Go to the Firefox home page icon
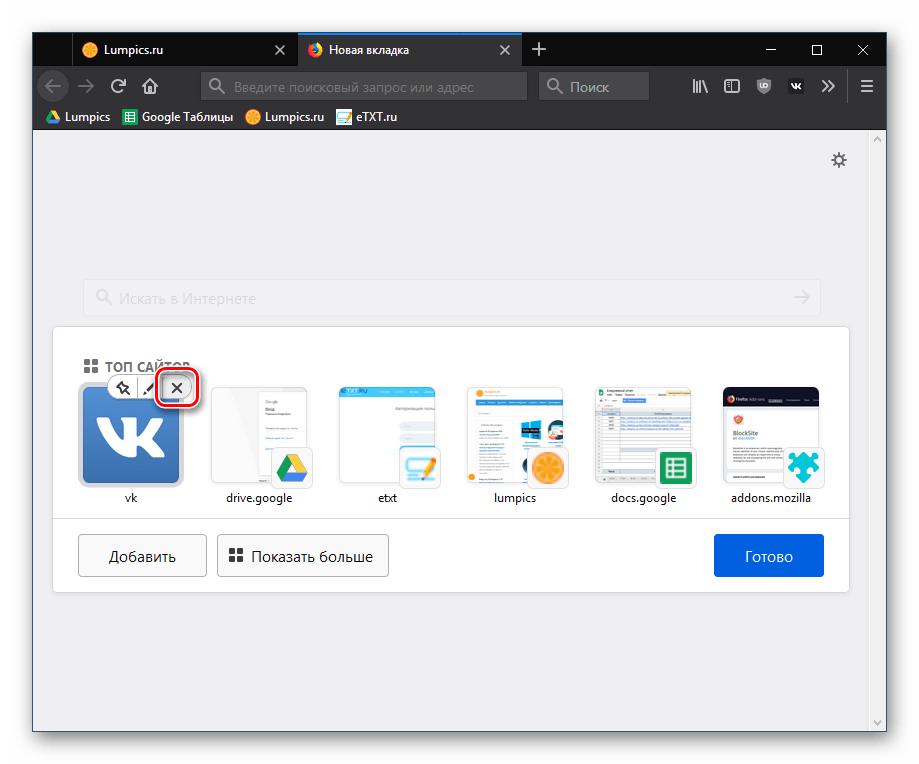The image size is (919, 764). pos(150,86)
